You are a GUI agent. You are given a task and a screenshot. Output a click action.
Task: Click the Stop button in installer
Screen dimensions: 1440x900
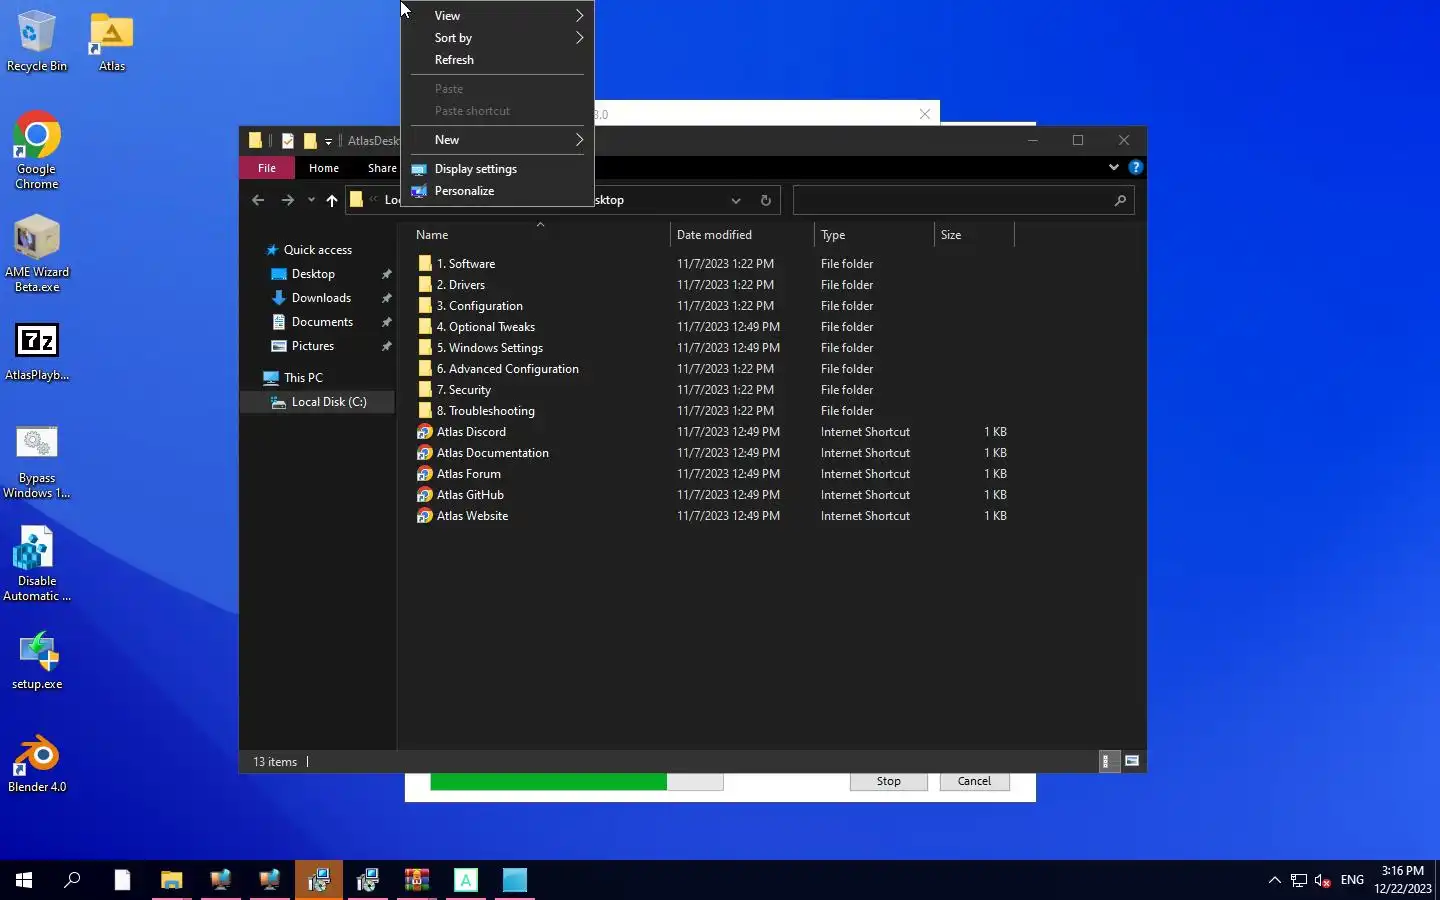(x=888, y=781)
